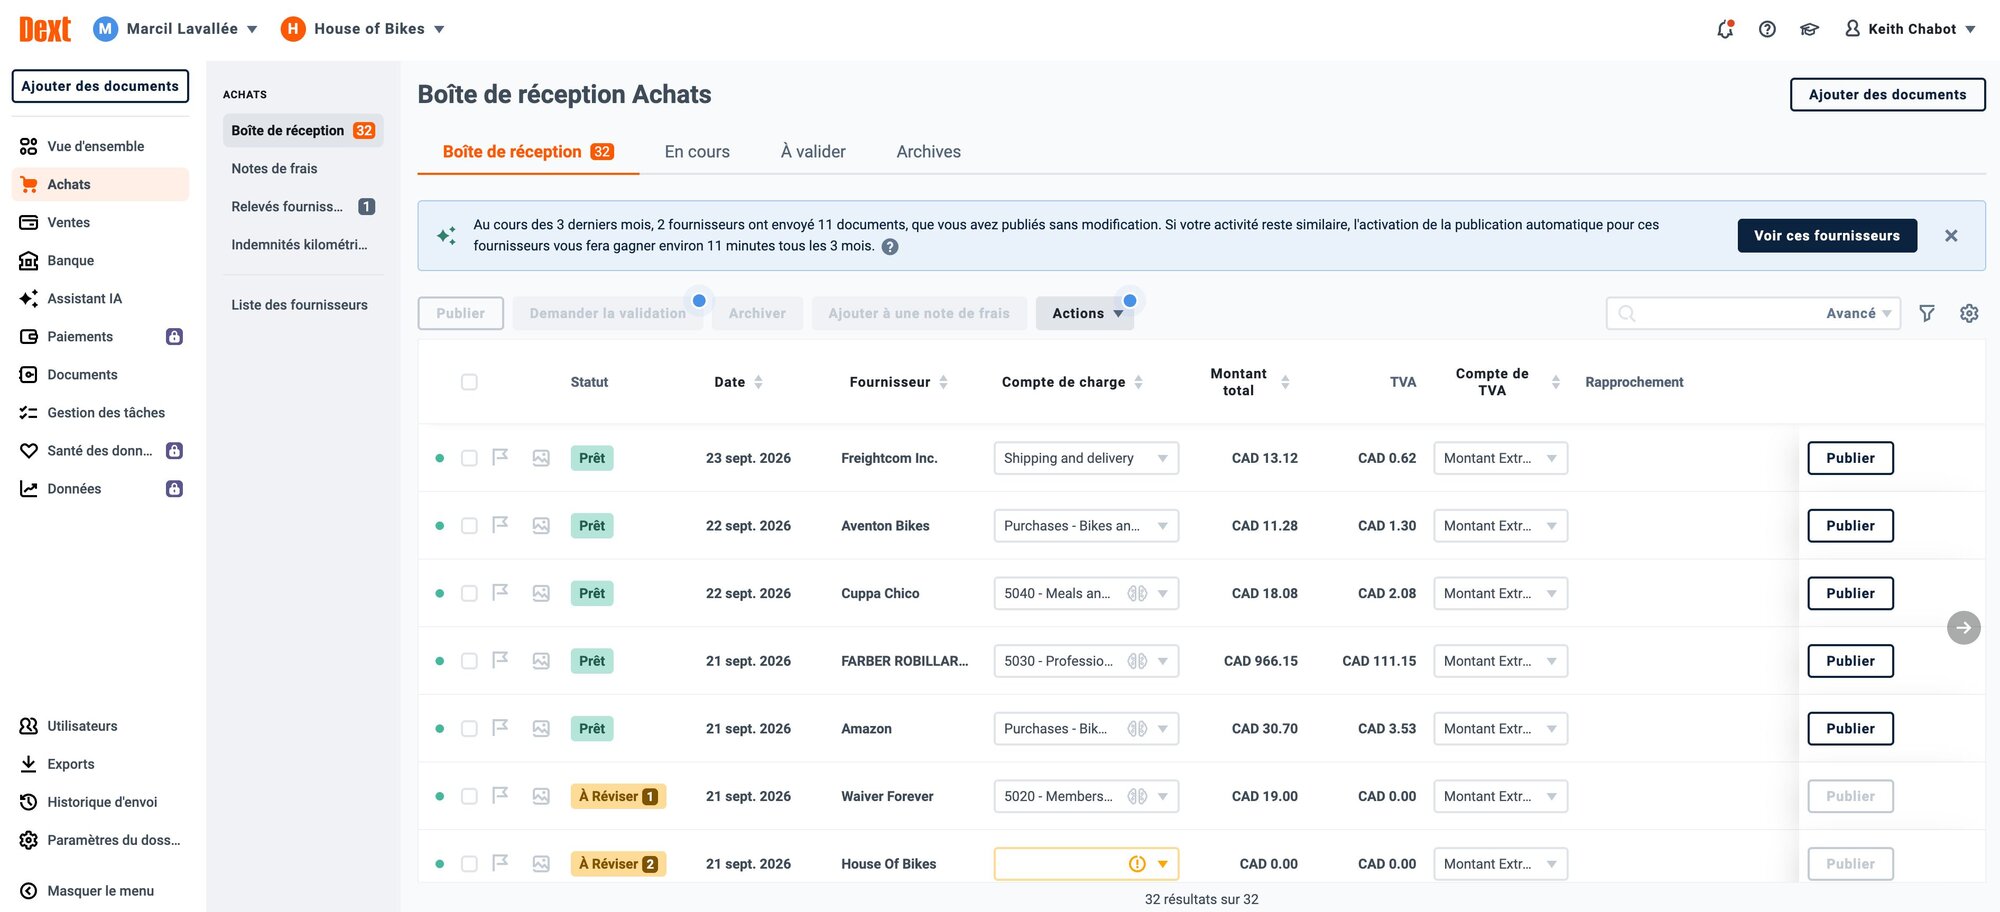Hide the sidebar with Masquer le menu

[100, 891]
